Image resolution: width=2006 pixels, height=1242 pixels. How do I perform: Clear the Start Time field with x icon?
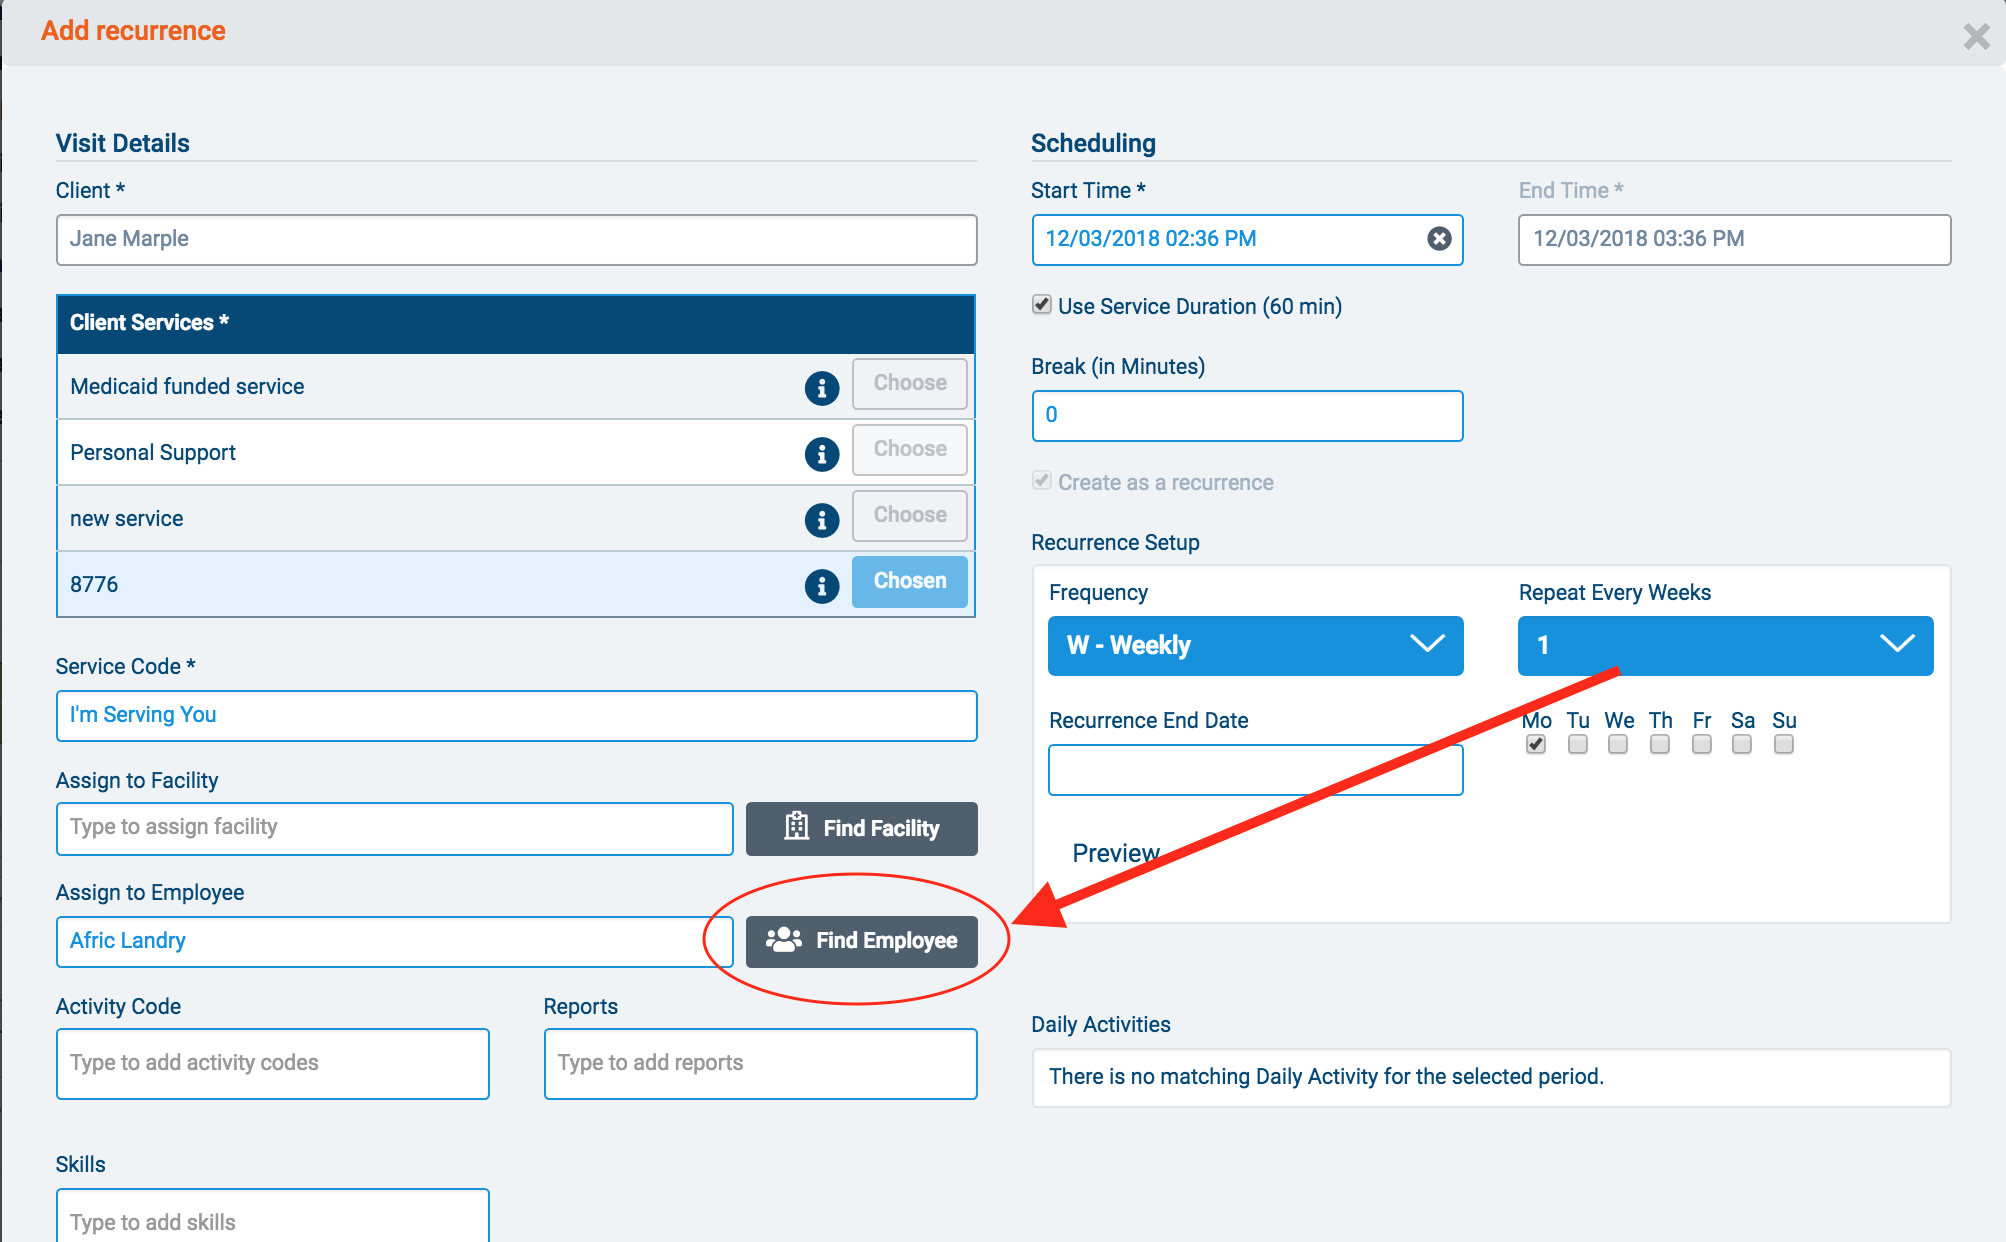[1439, 238]
